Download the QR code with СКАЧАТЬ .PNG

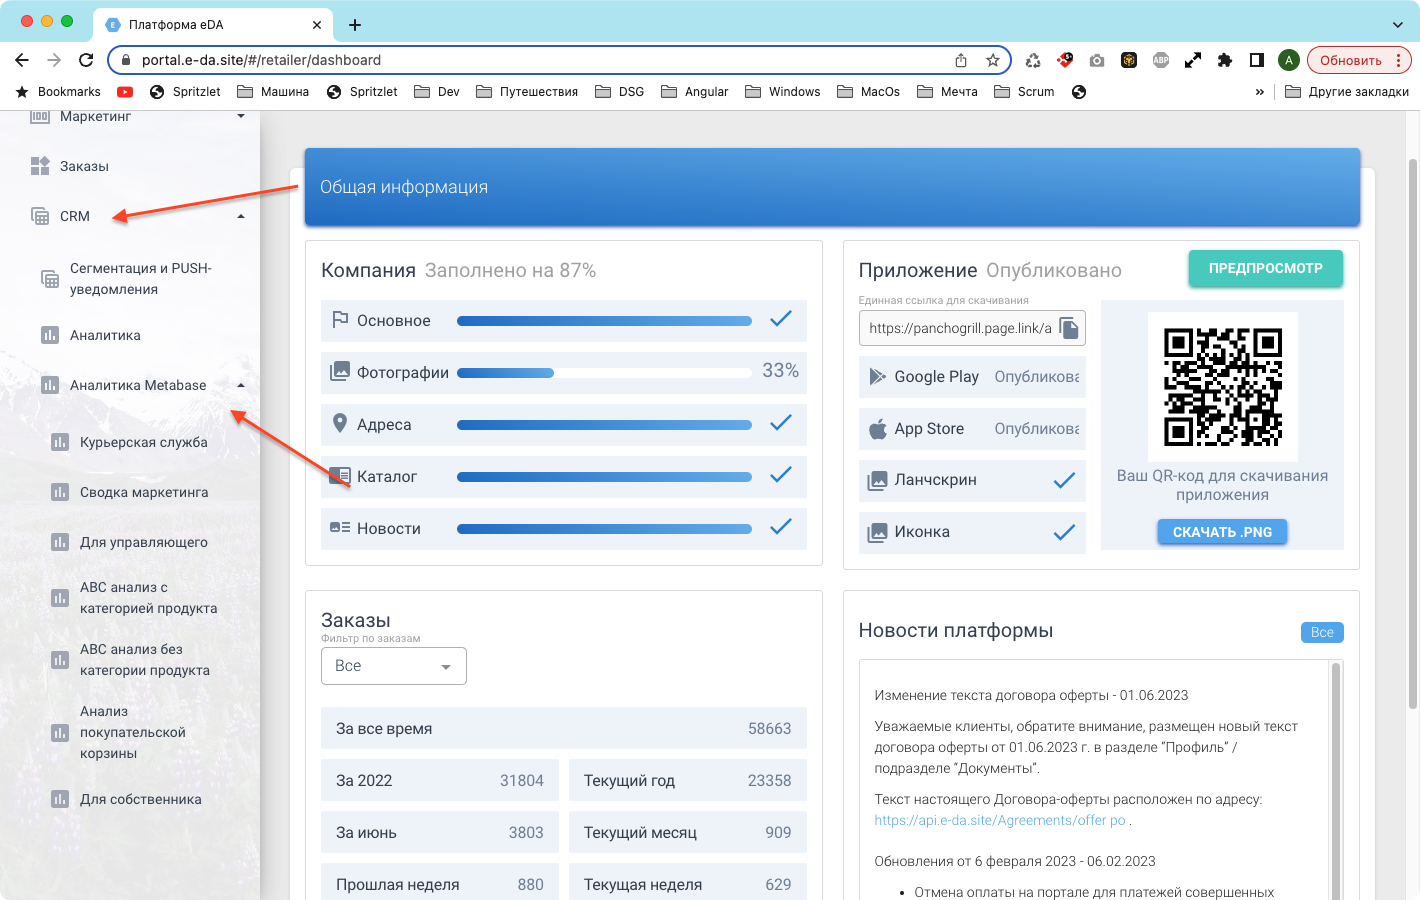click(x=1222, y=532)
